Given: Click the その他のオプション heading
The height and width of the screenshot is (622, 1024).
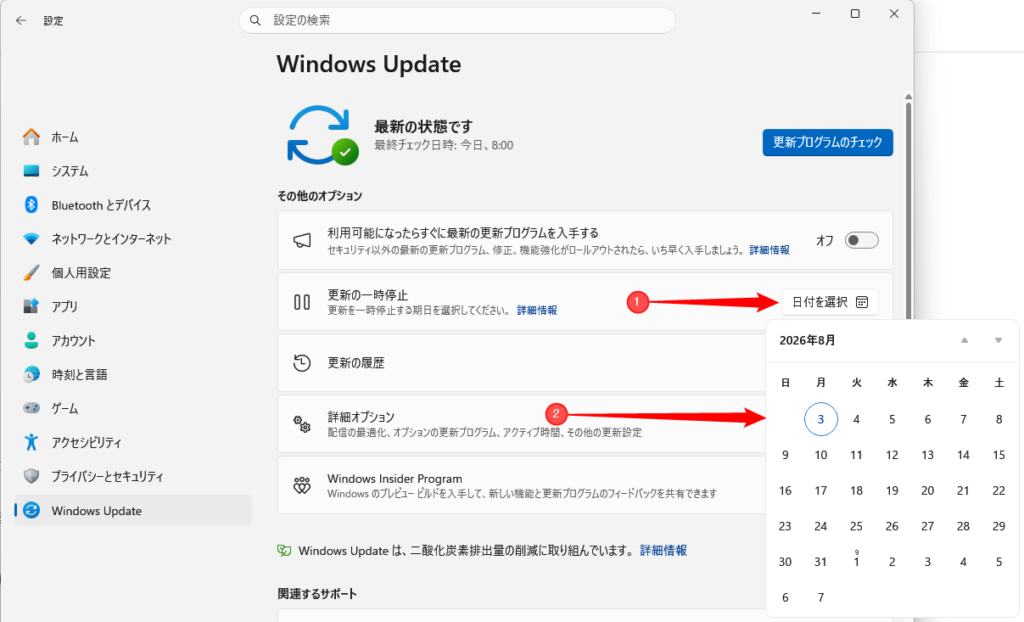Looking at the screenshot, I should pyautogui.click(x=319, y=196).
